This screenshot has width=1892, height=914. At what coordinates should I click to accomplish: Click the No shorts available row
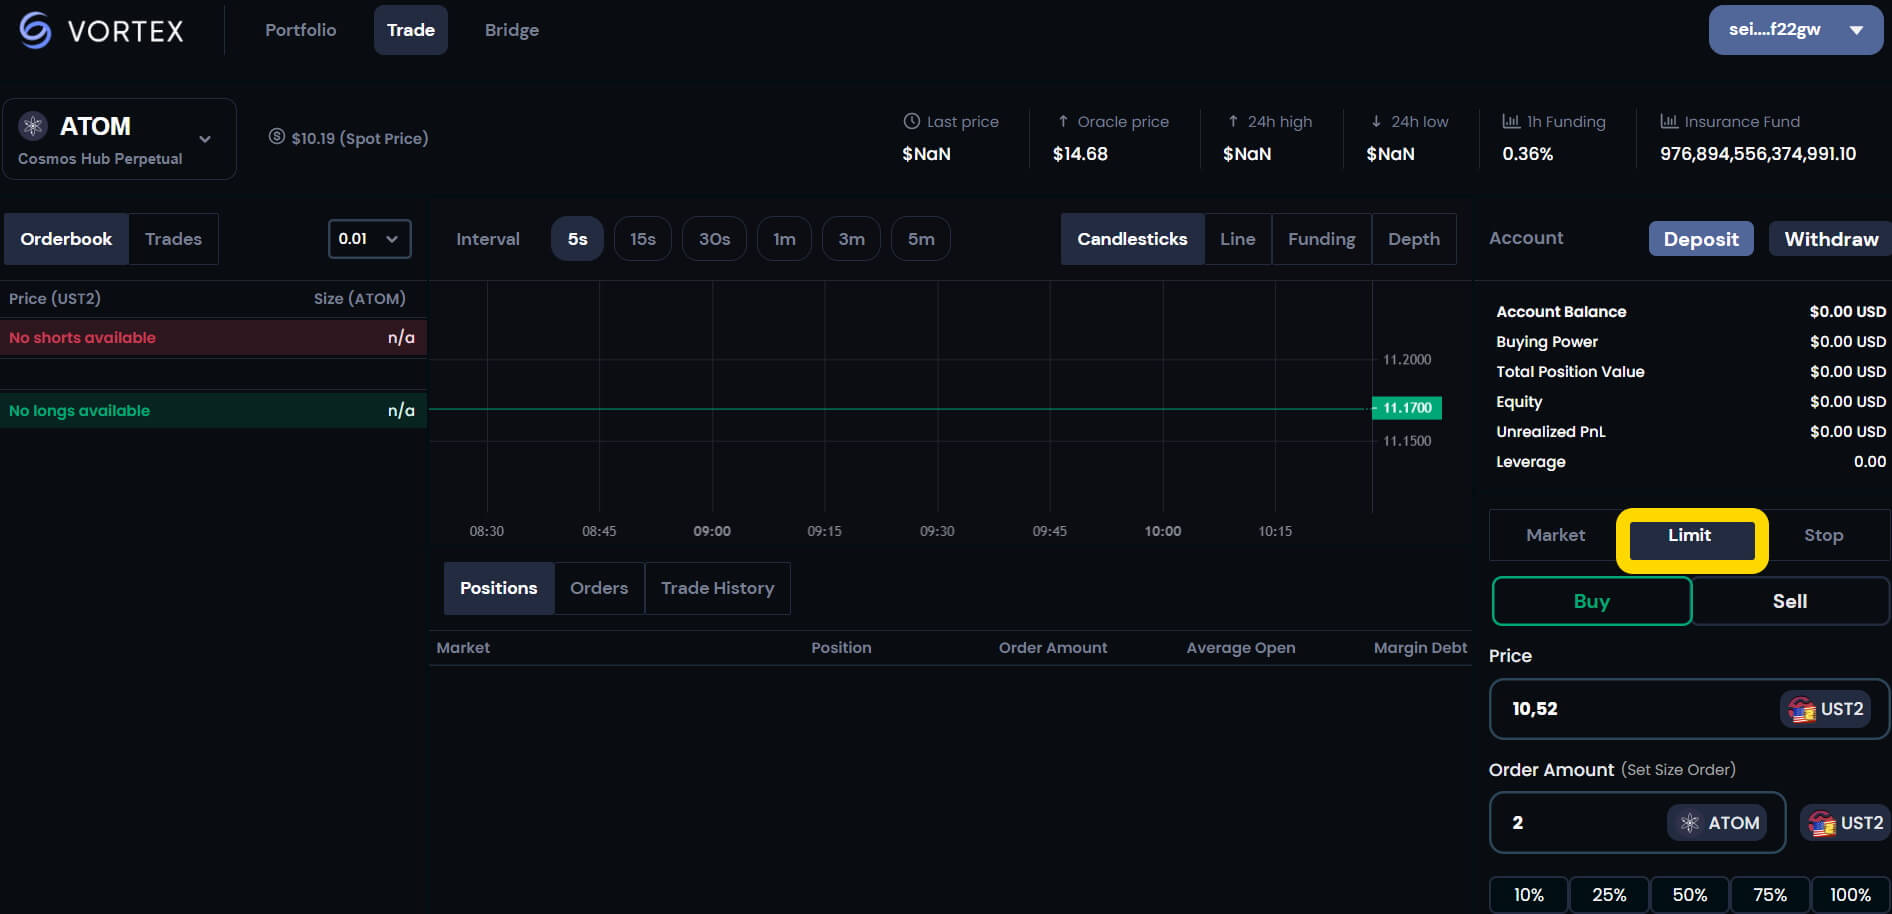click(x=214, y=338)
